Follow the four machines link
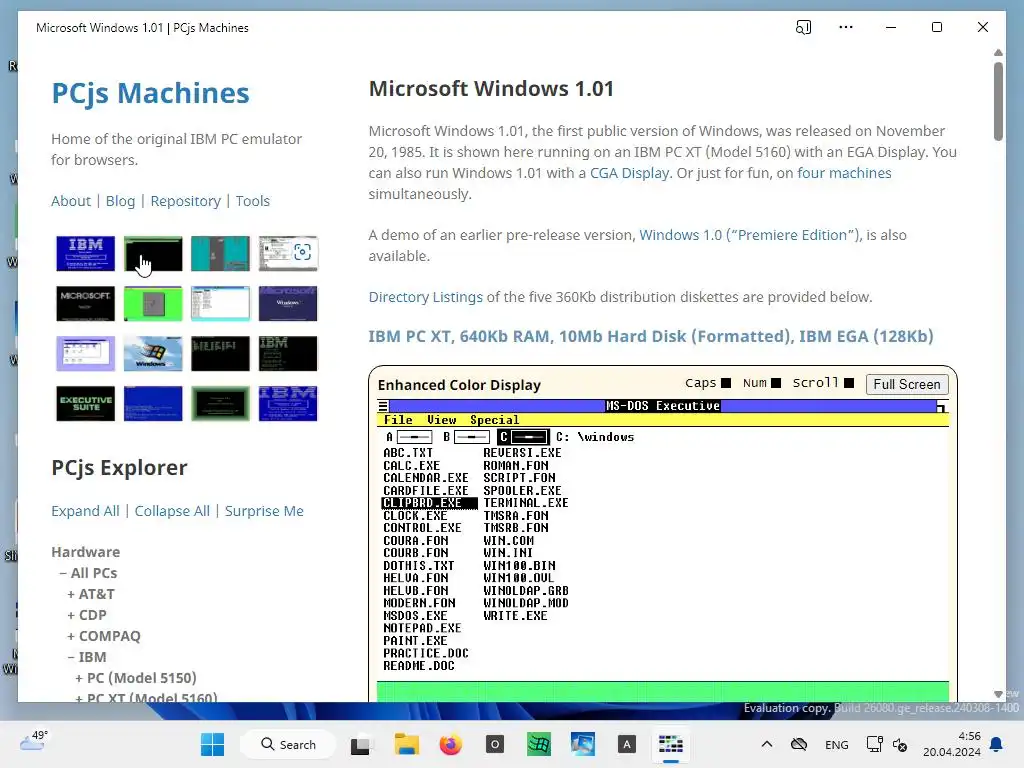Image resolution: width=1024 pixels, height=768 pixels. 844,173
